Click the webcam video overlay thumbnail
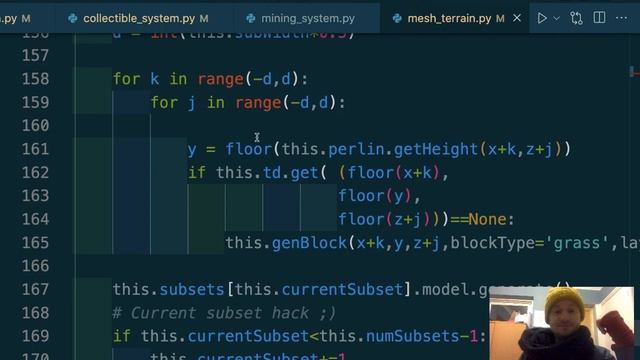This screenshot has height=360, width=640. point(562,323)
